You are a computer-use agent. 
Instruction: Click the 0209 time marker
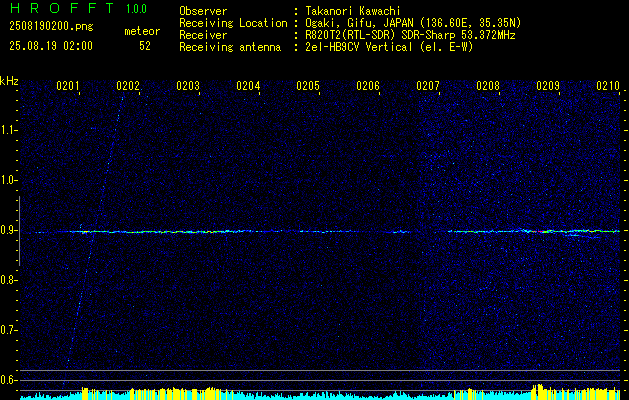coord(548,86)
